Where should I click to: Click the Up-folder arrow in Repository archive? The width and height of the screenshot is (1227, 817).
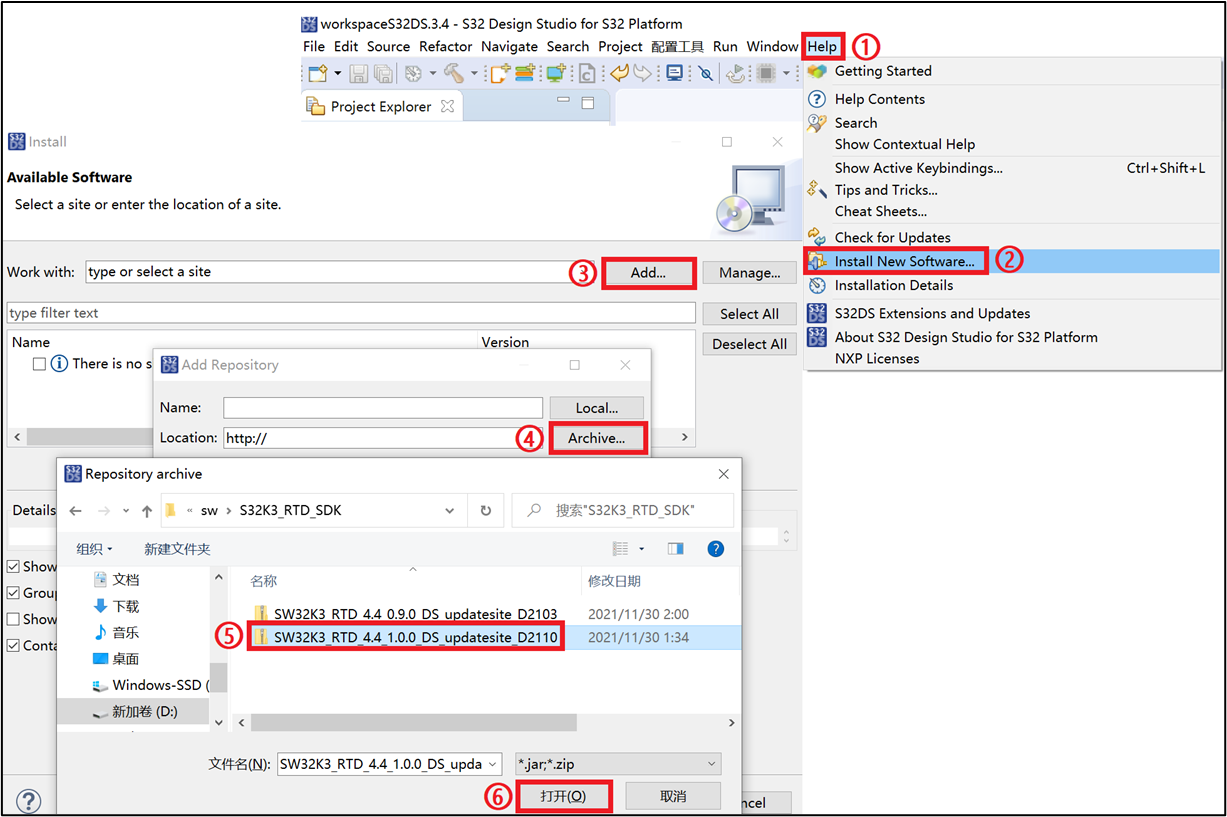(x=147, y=511)
